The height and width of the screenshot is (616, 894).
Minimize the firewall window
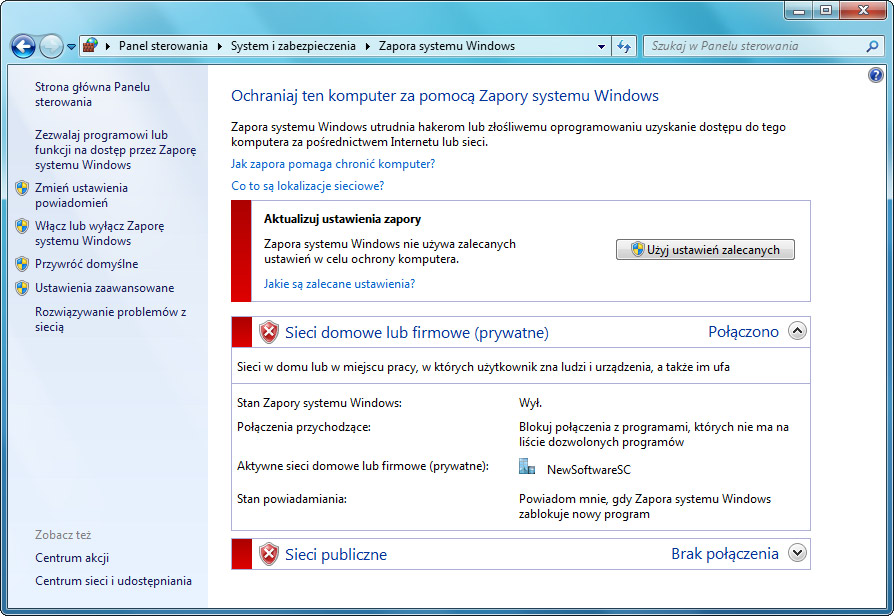point(799,10)
